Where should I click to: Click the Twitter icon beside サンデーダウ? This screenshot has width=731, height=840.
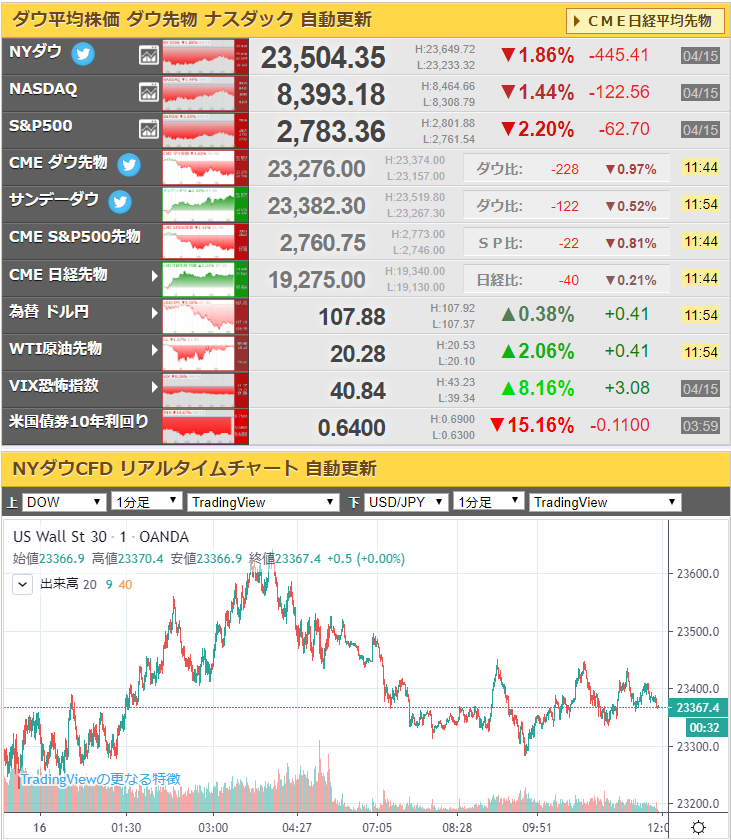click(120, 201)
